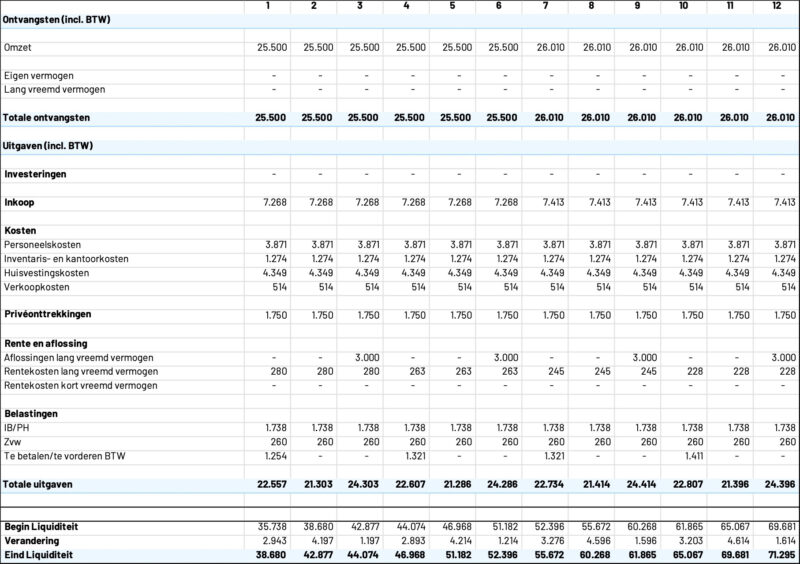
Task: Click the Personeelskosten row label
Action: [43, 244]
